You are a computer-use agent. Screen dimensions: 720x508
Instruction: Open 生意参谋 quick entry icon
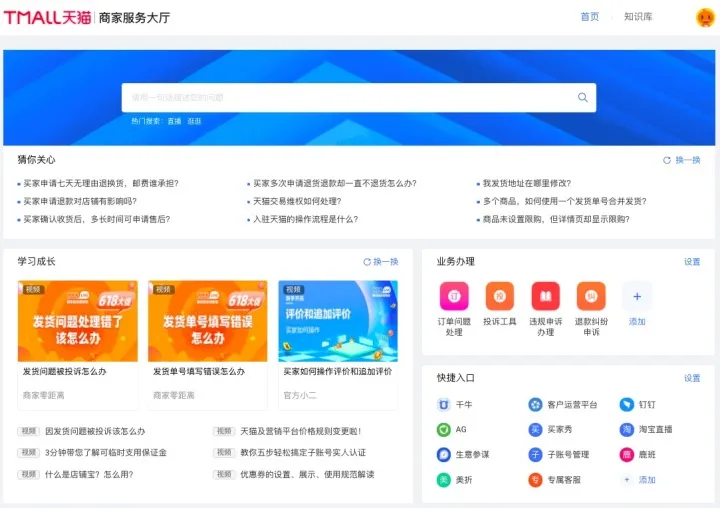click(x=443, y=455)
